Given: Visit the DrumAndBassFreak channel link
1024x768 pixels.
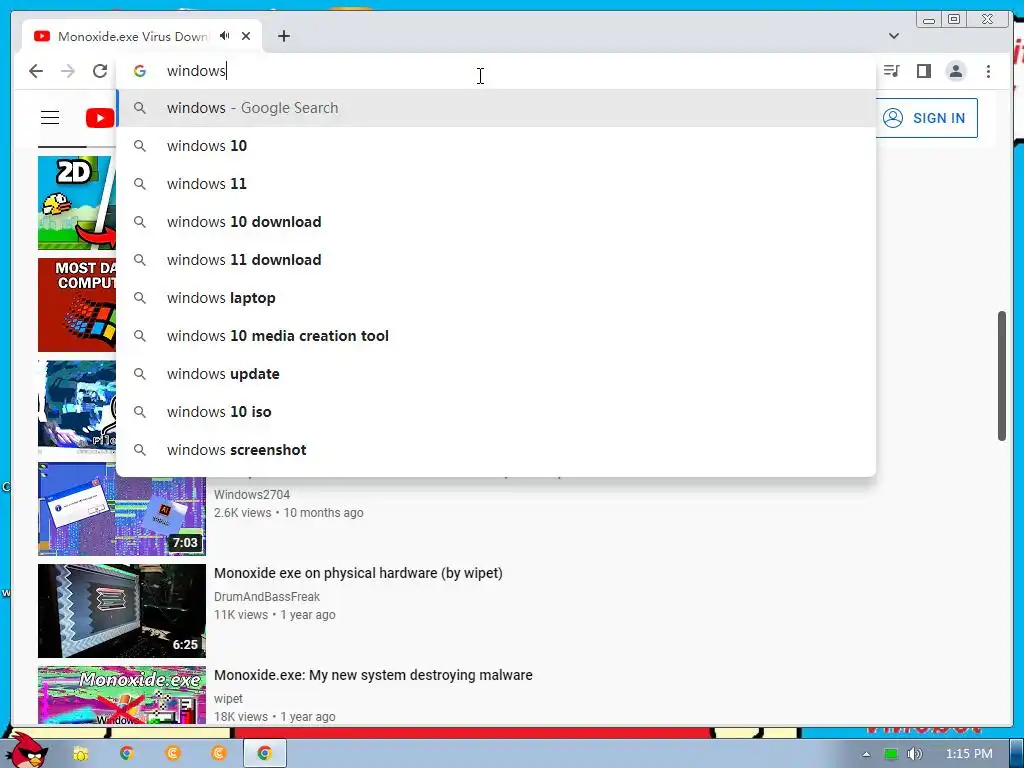Looking at the screenshot, I should pos(267,596).
